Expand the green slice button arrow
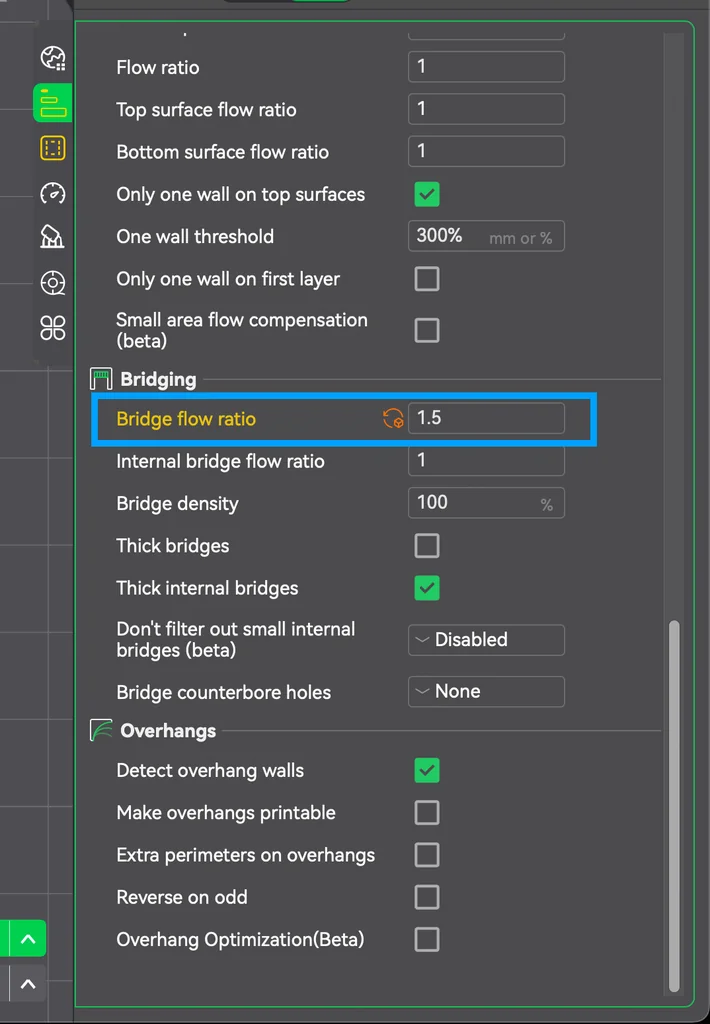Viewport: 710px width, 1024px height. 28,939
